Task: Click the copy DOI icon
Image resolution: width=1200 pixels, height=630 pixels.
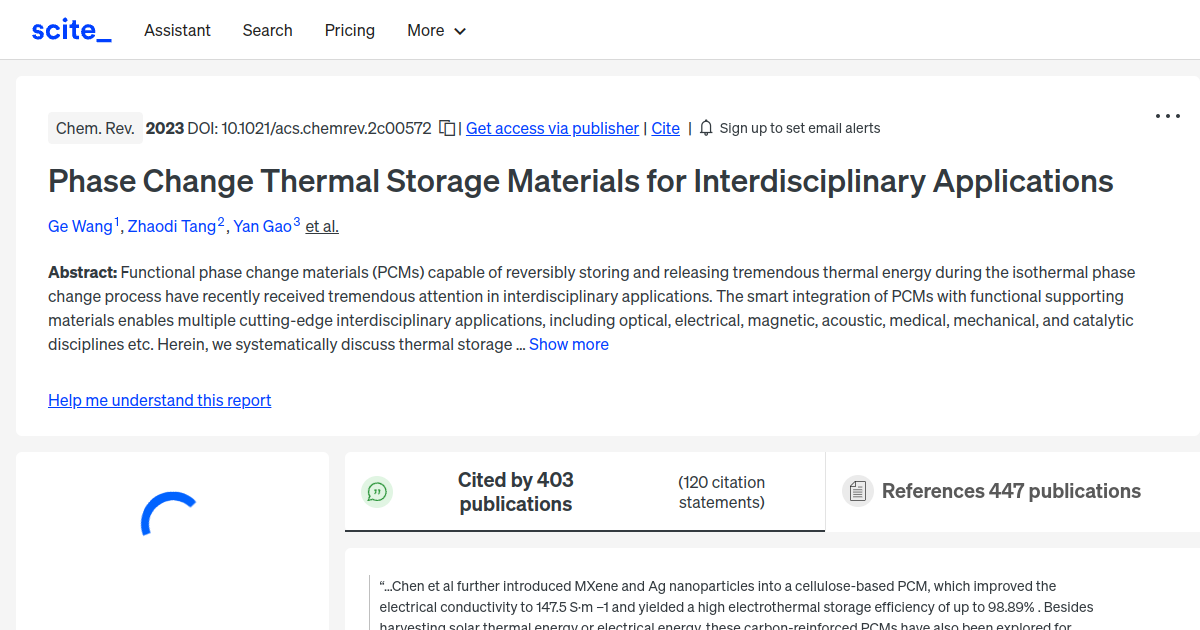Action: (x=446, y=127)
